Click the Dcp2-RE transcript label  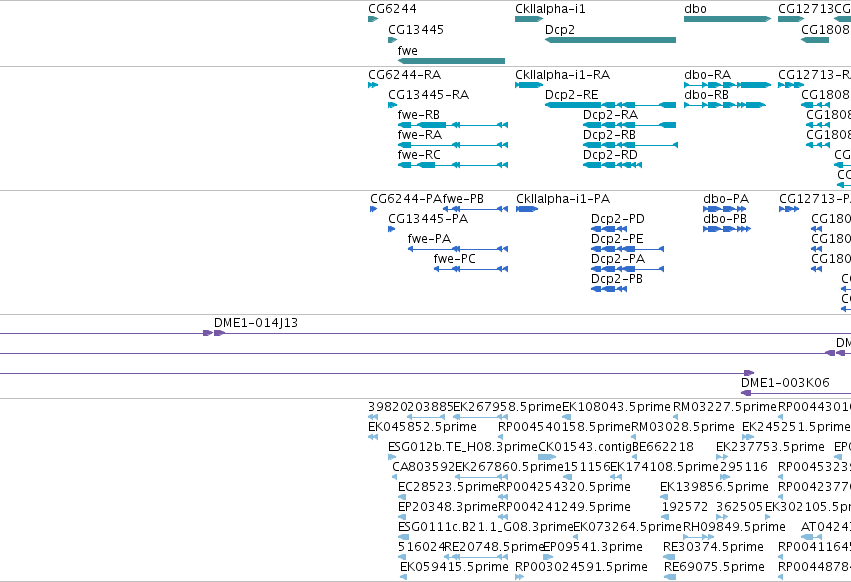(x=571, y=95)
